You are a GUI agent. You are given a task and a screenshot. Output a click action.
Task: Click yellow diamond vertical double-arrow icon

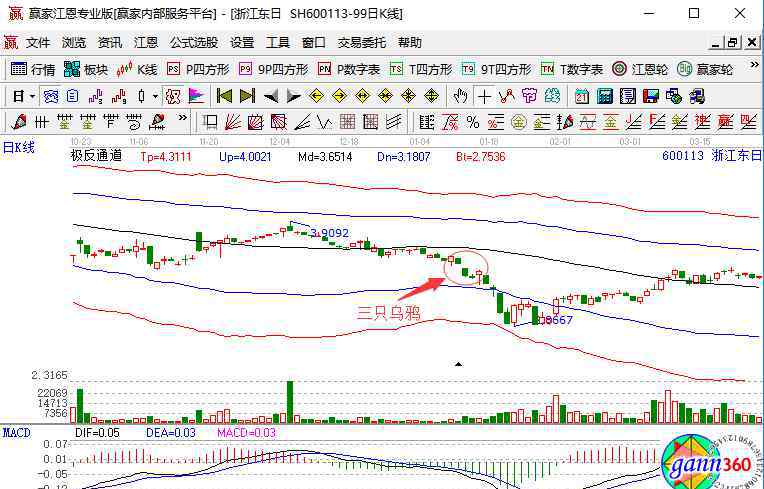(432, 96)
